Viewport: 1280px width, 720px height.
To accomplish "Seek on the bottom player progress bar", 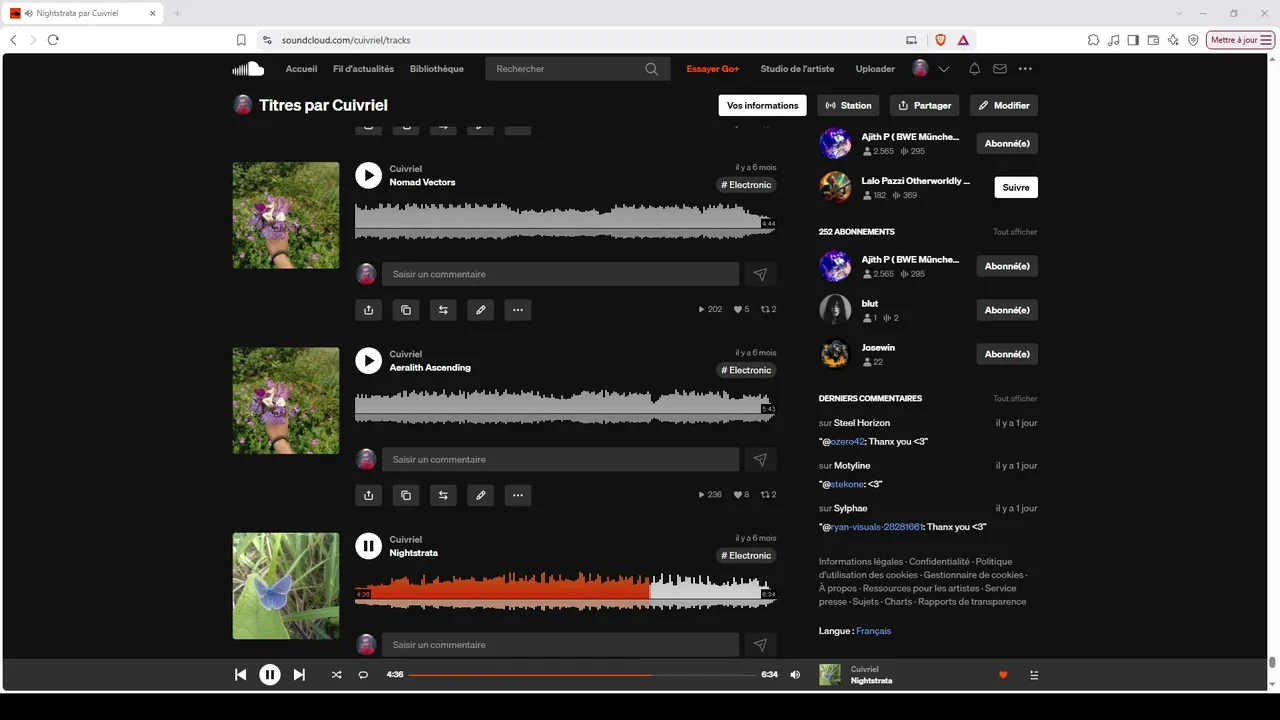I will (x=582, y=675).
